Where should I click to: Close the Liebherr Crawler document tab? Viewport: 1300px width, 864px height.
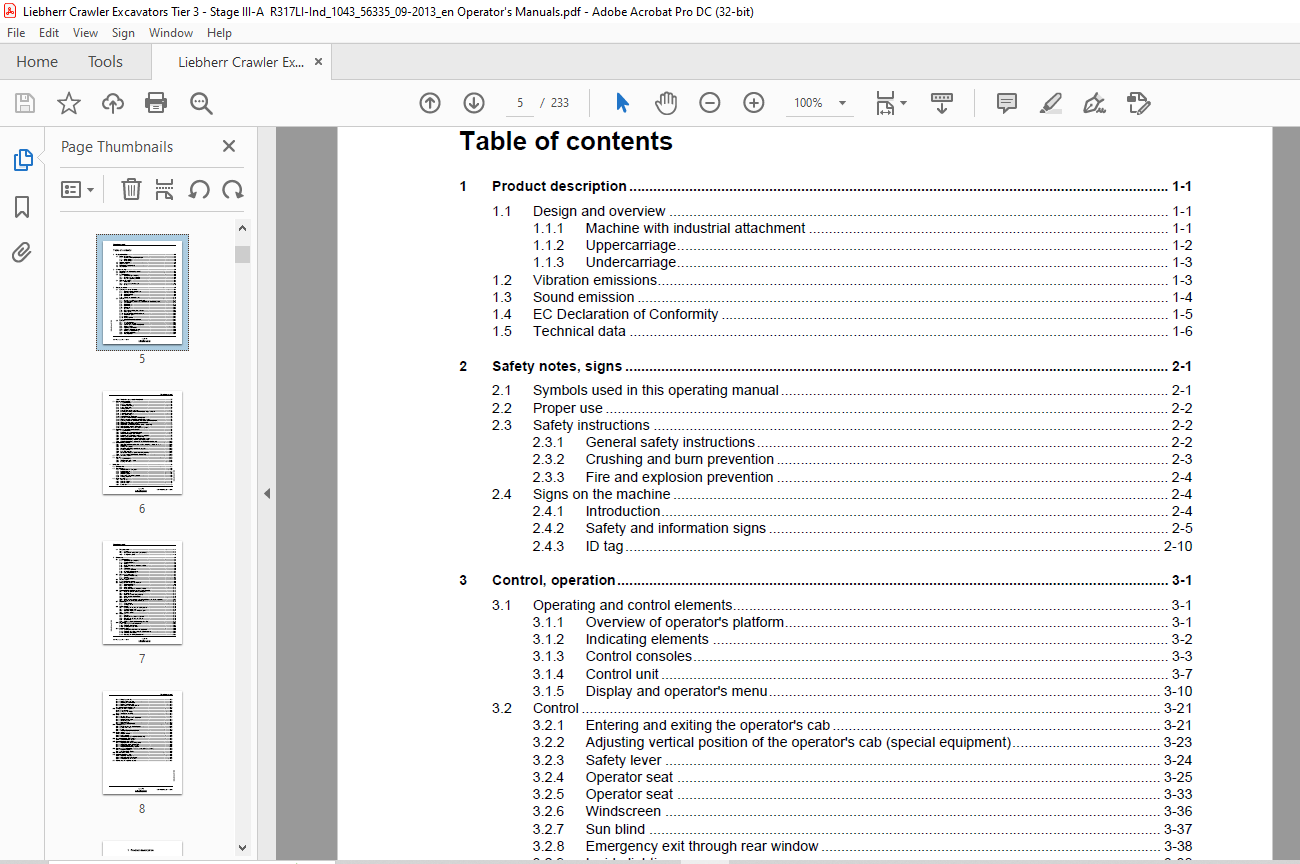tap(318, 62)
